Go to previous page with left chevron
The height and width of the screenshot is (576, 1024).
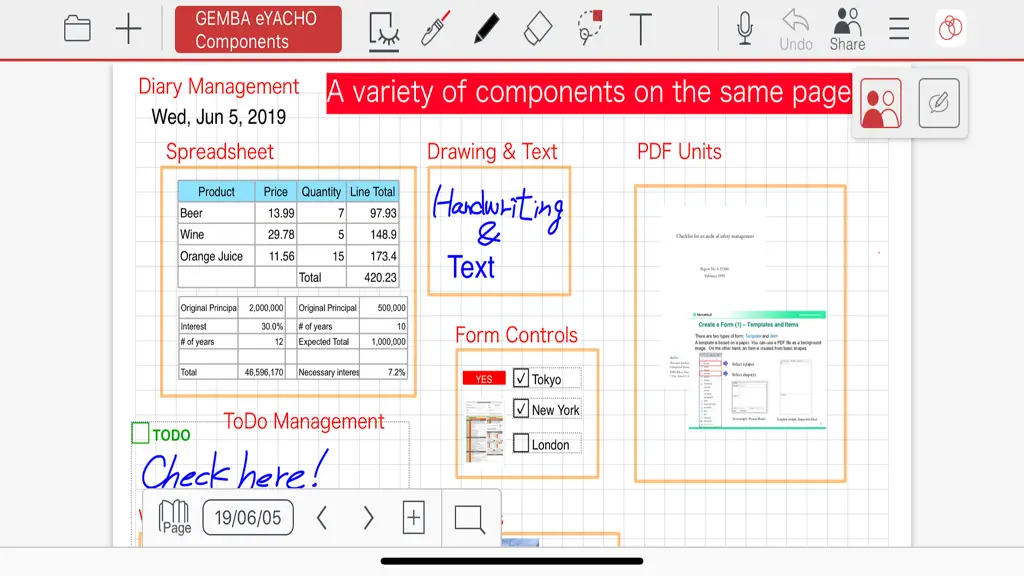click(321, 518)
